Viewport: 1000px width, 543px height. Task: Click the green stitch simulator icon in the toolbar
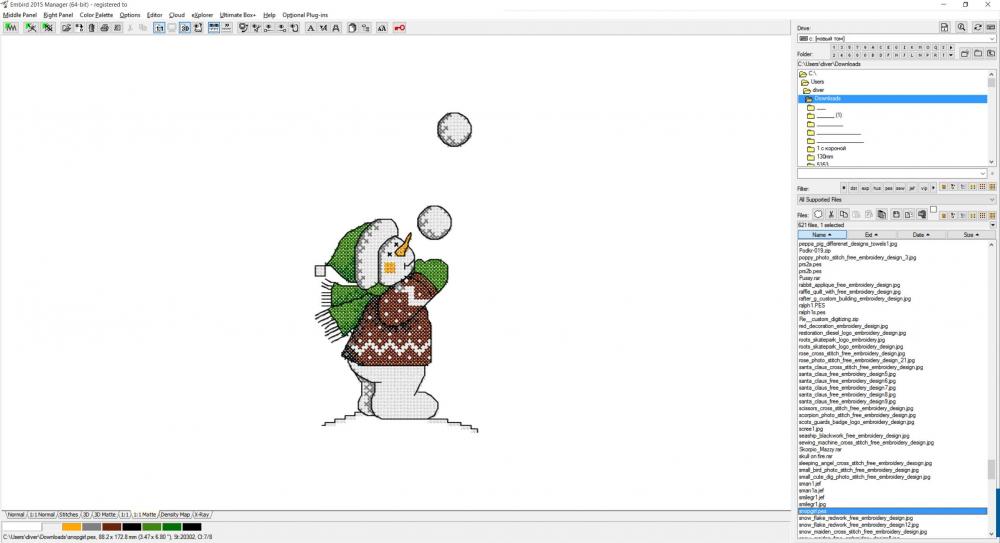tap(11, 27)
